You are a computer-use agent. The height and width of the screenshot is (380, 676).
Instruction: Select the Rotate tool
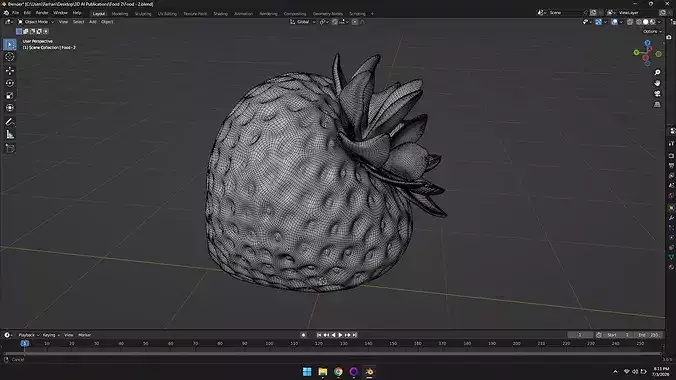coord(10,83)
